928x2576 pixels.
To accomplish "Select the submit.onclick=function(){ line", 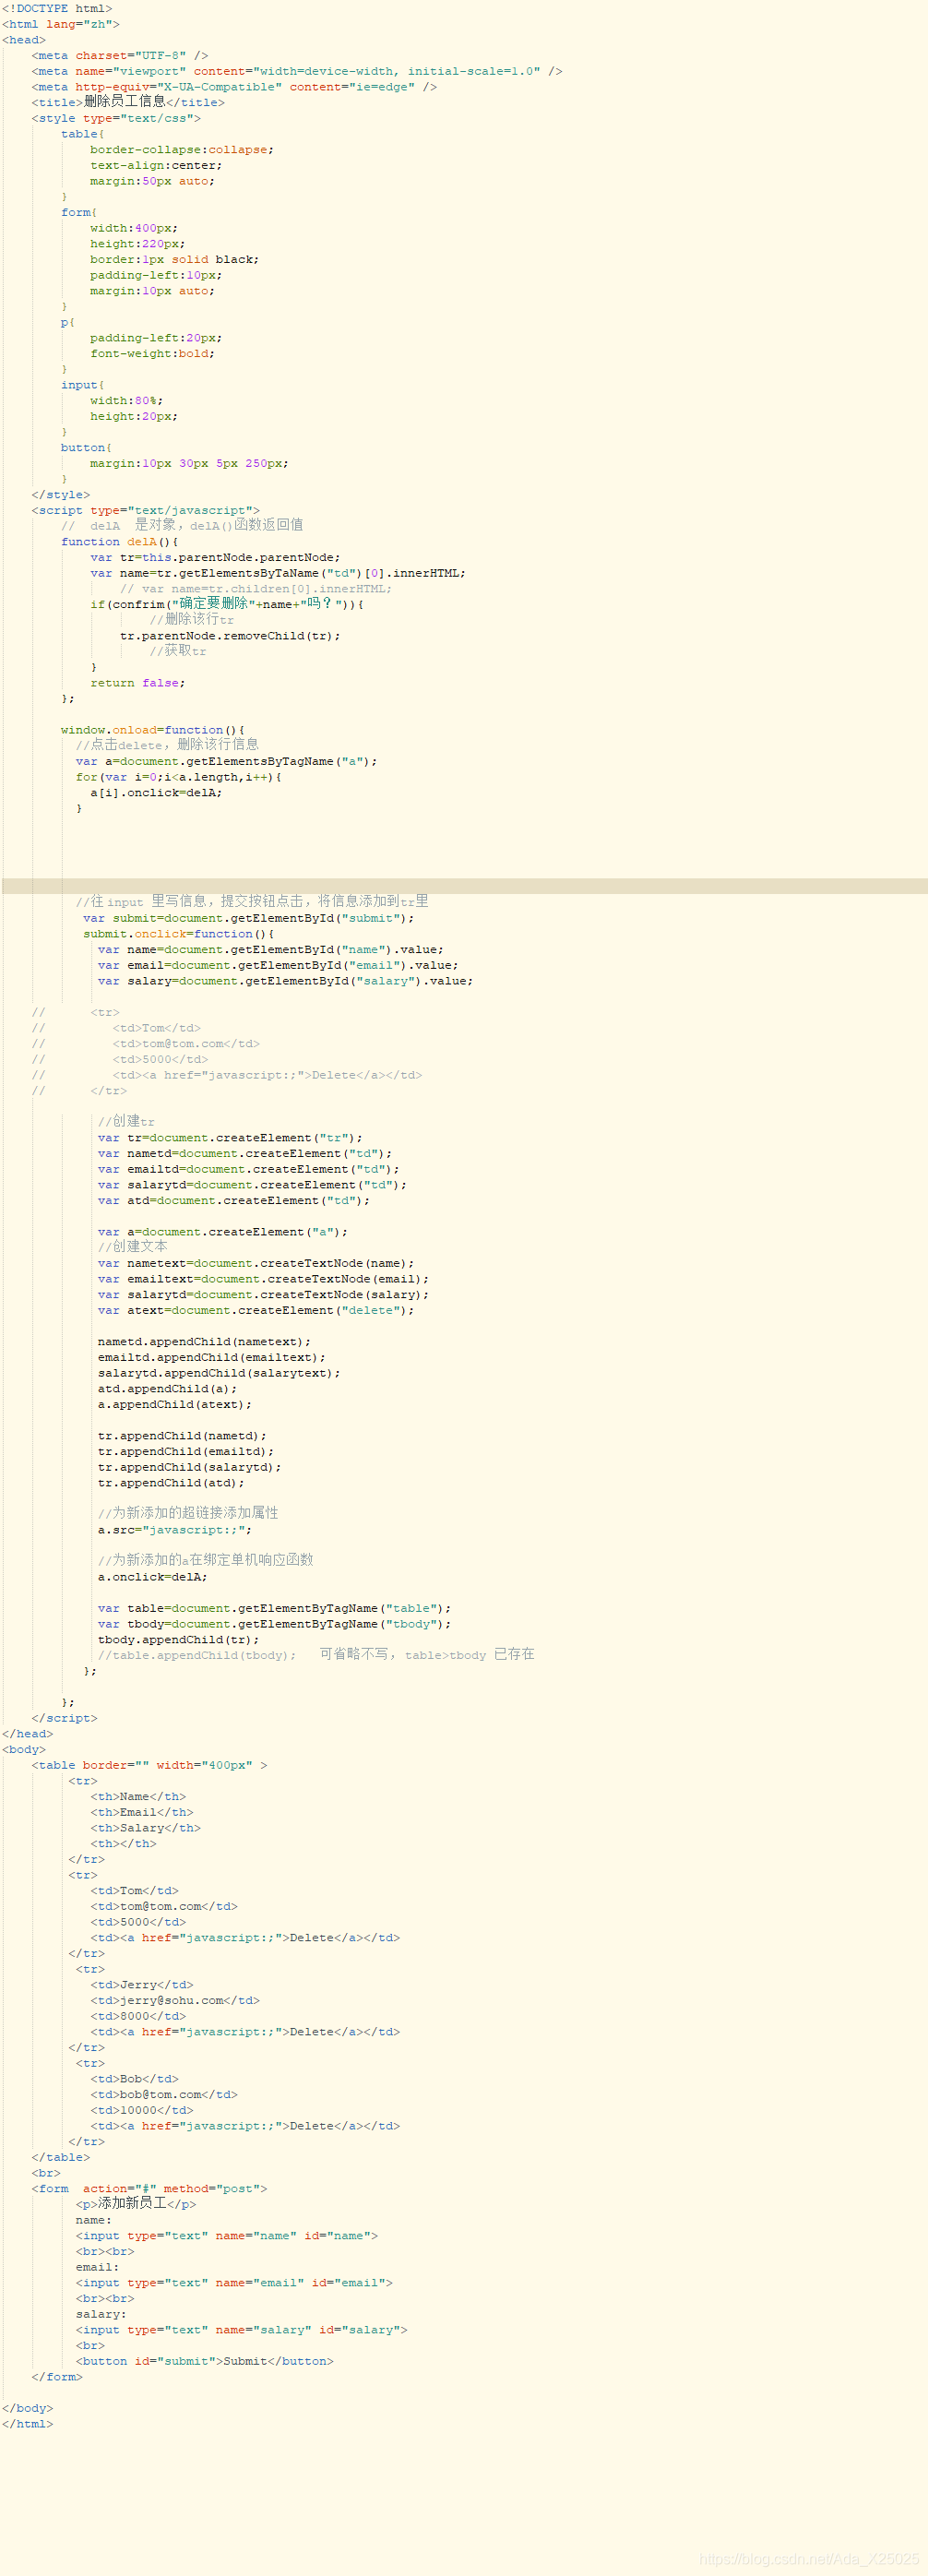I will pyautogui.click(x=179, y=934).
